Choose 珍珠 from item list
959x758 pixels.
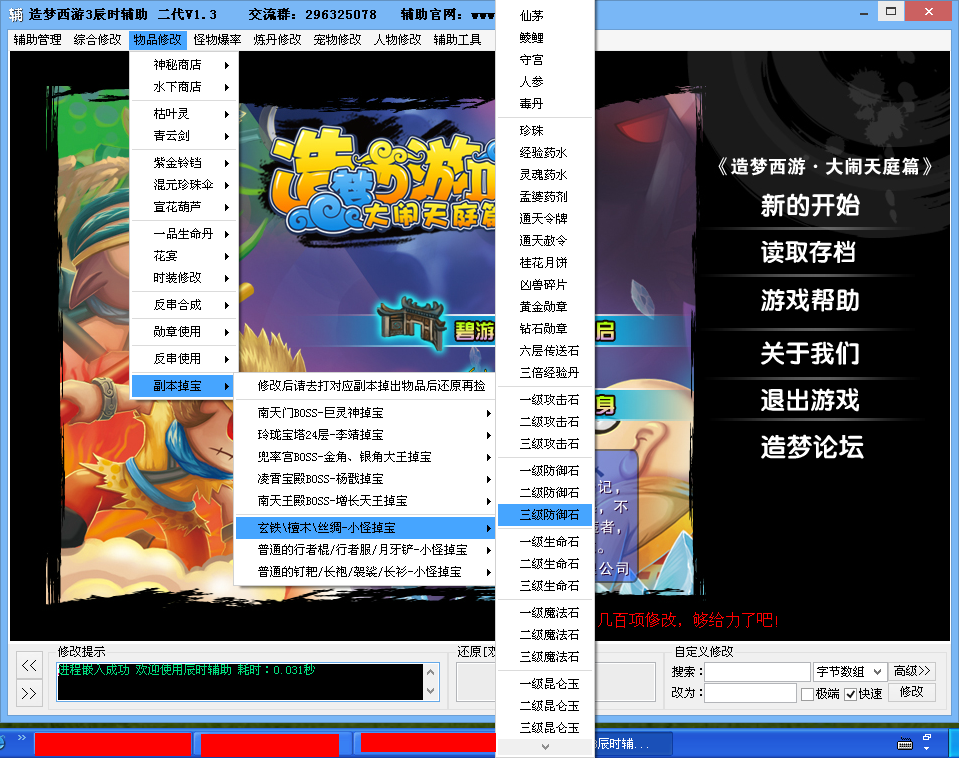[545, 131]
